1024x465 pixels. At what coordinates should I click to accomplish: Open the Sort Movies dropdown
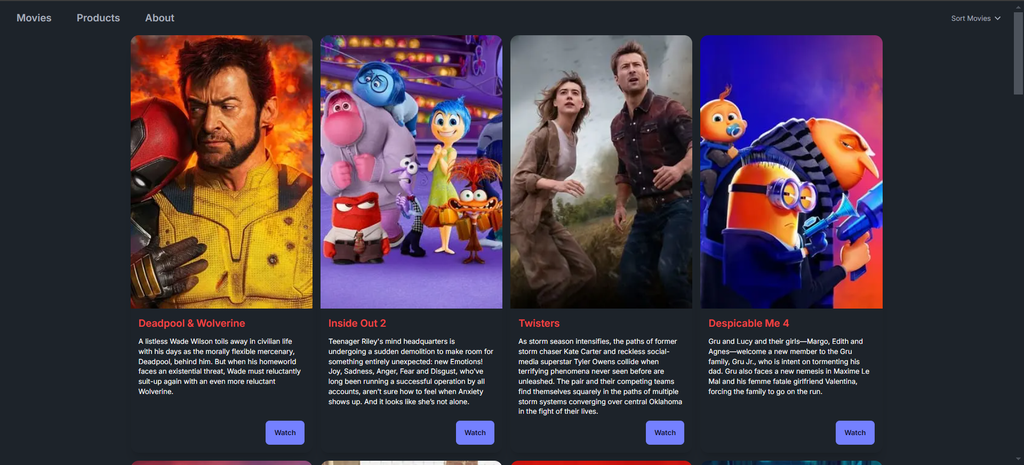[x=975, y=18]
